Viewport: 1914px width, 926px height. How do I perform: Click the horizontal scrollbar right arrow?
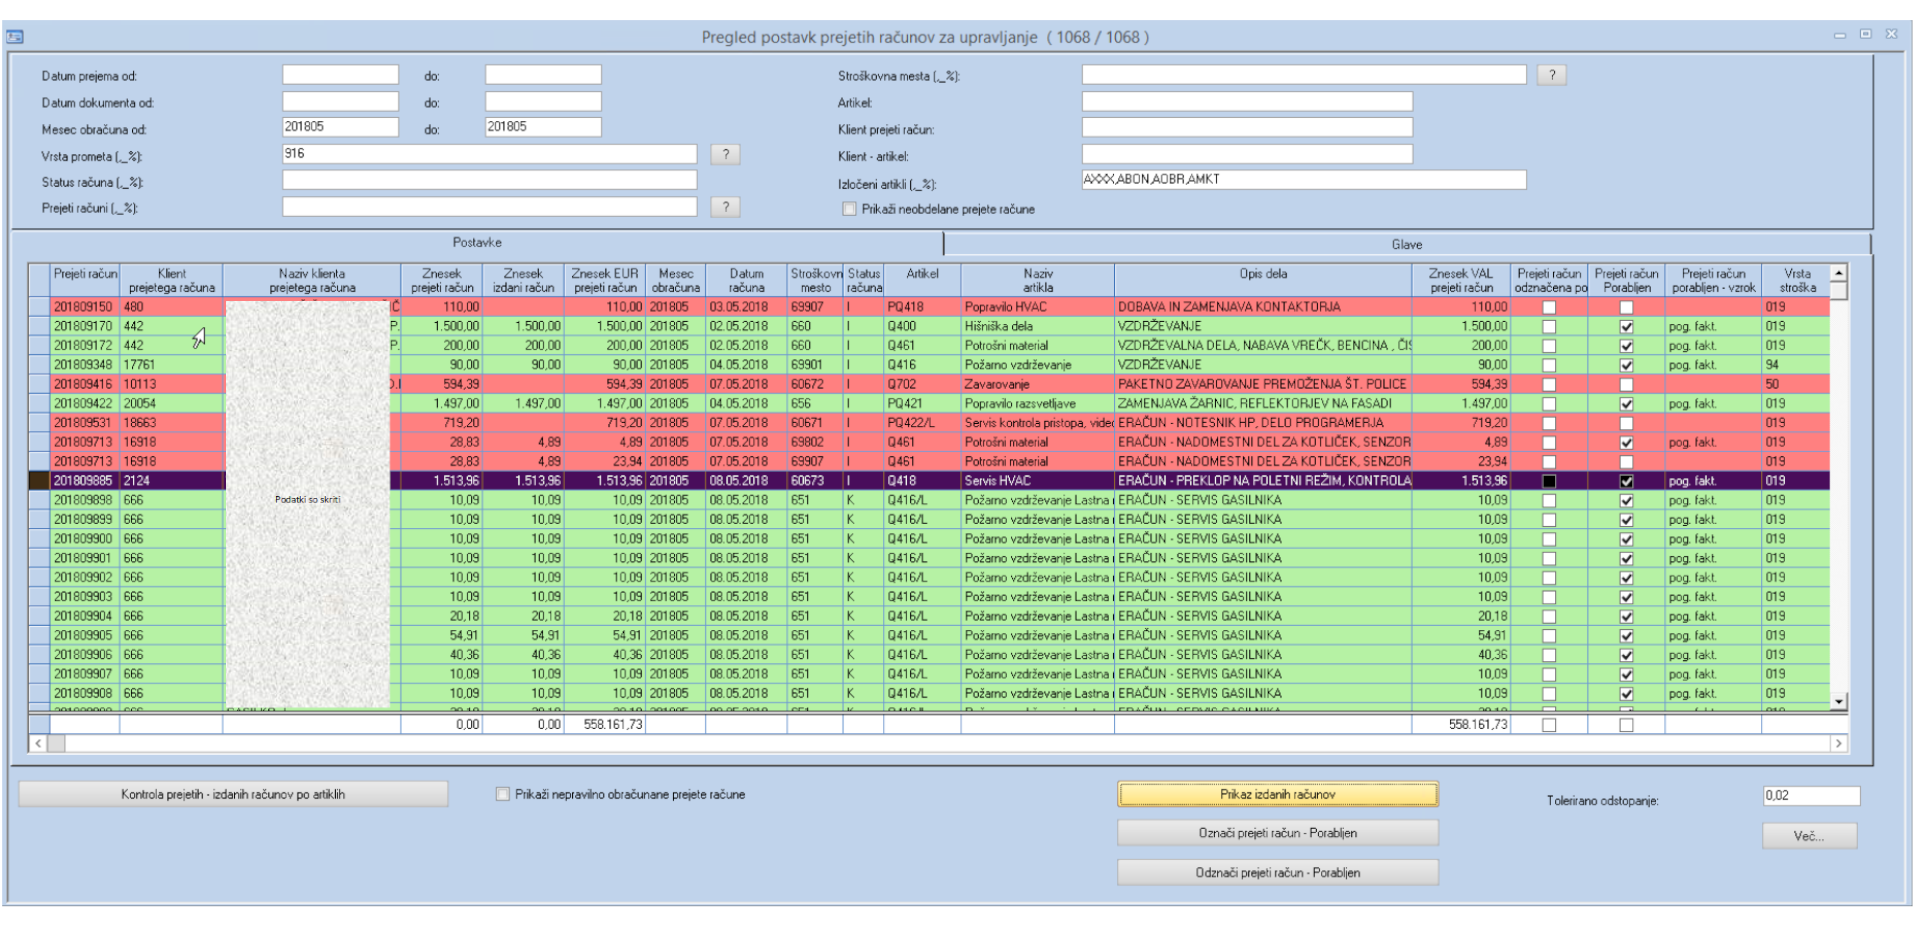click(x=1838, y=744)
